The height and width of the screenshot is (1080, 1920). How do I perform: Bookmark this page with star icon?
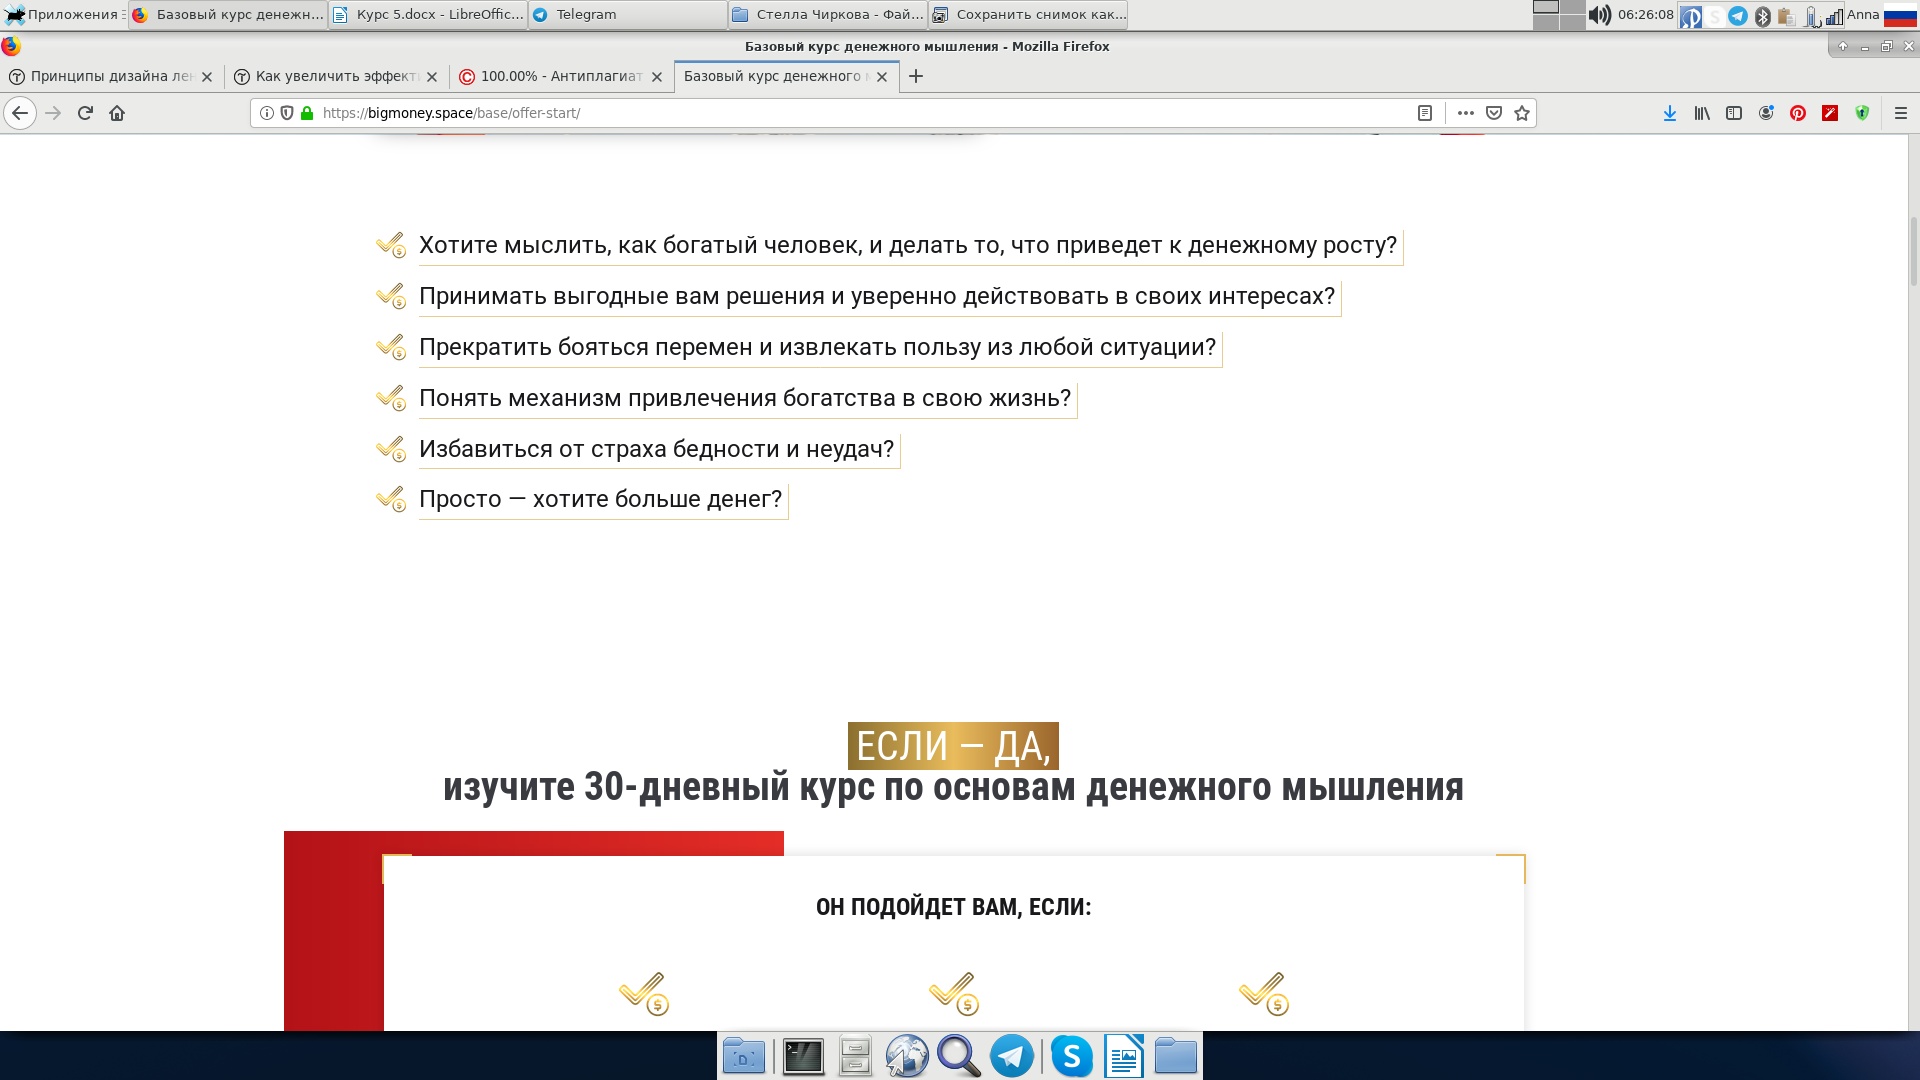(1522, 113)
